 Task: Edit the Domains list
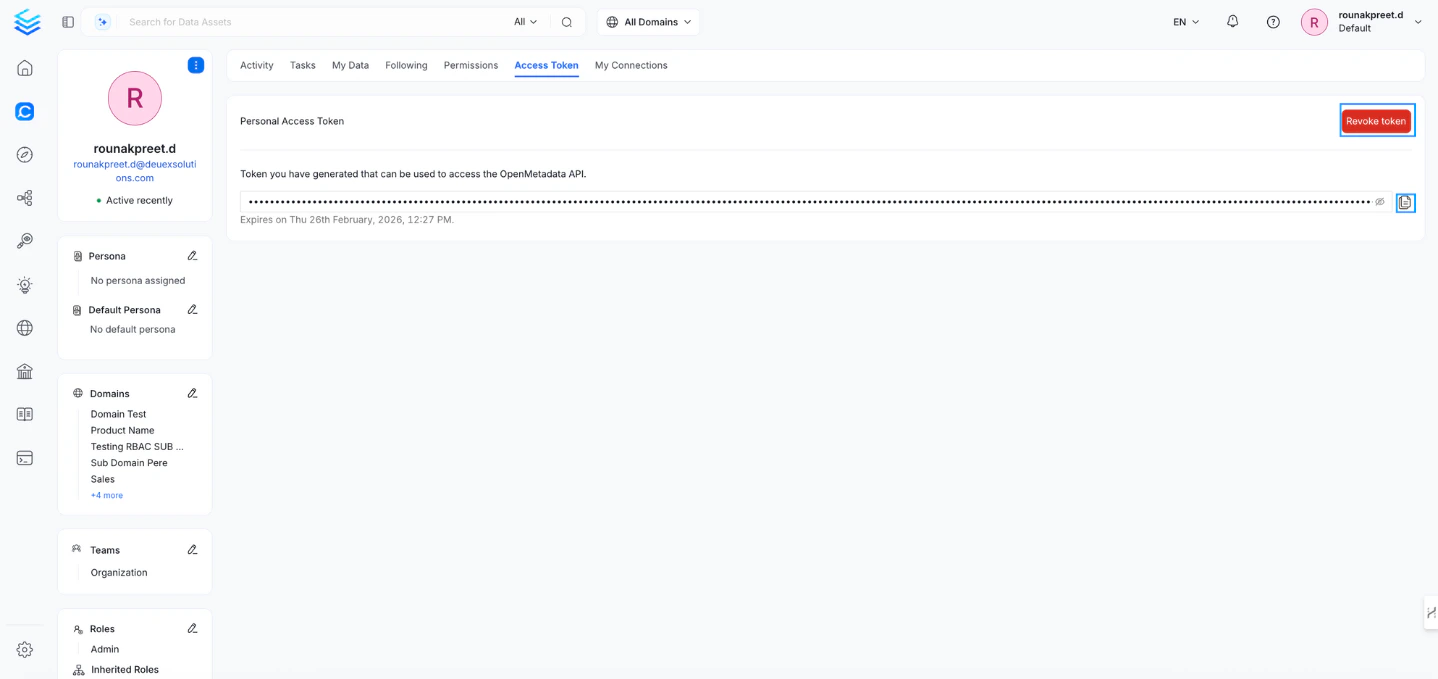click(x=192, y=393)
